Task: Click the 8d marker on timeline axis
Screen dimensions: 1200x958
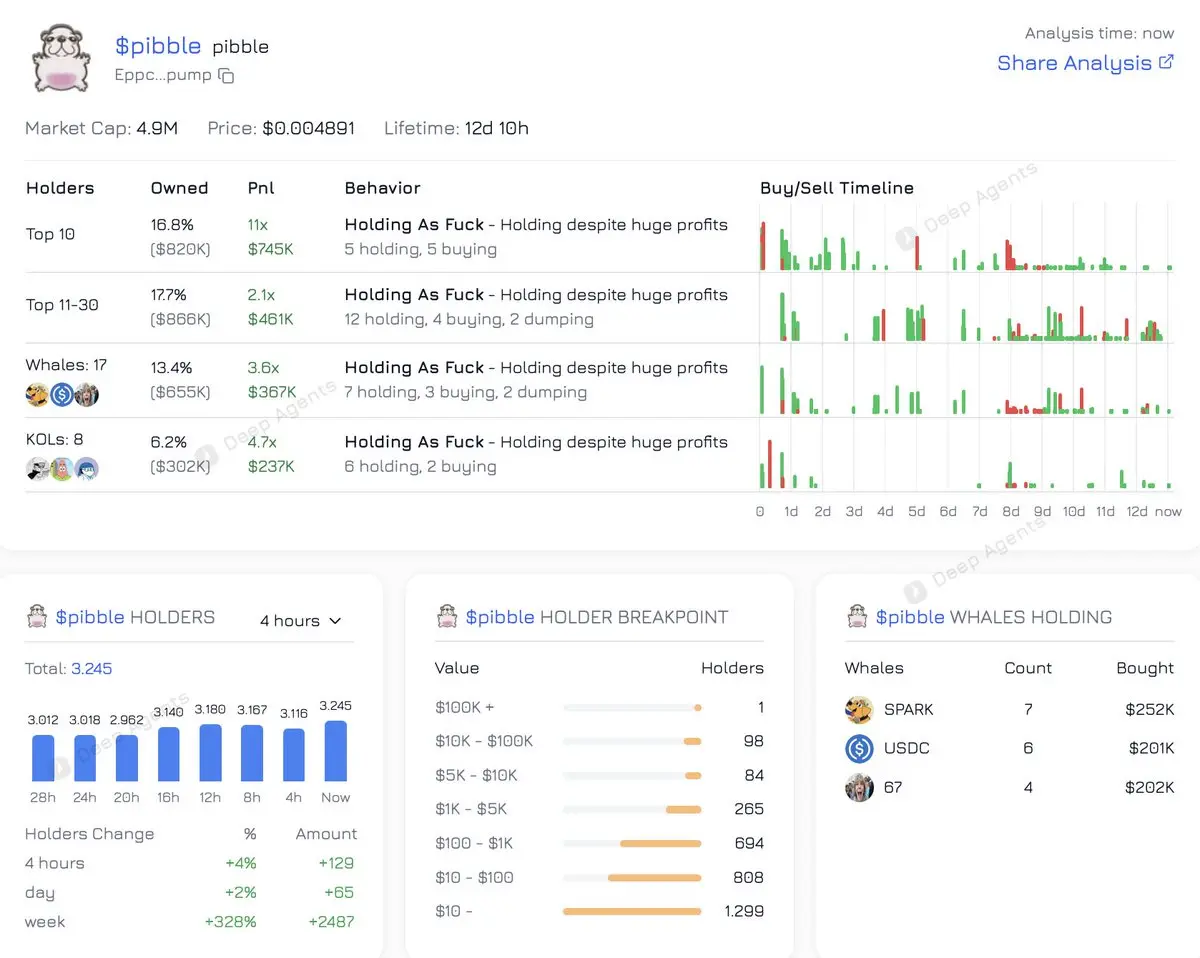Action: [x=1011, y=511]
